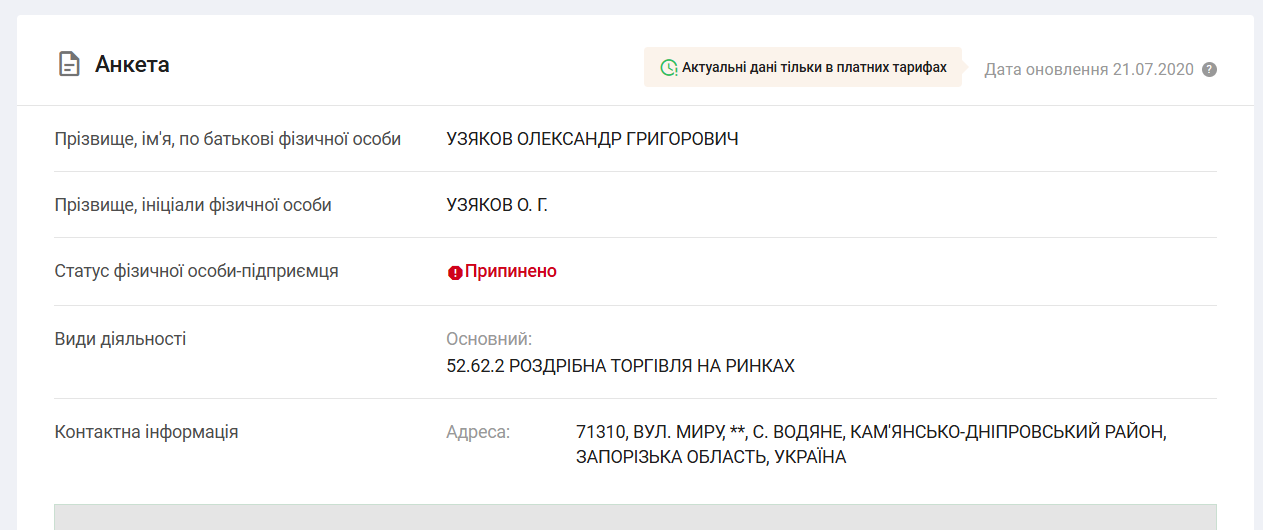Select the Анкета section heading
The image size is (1263, 530).
point(132,65)
